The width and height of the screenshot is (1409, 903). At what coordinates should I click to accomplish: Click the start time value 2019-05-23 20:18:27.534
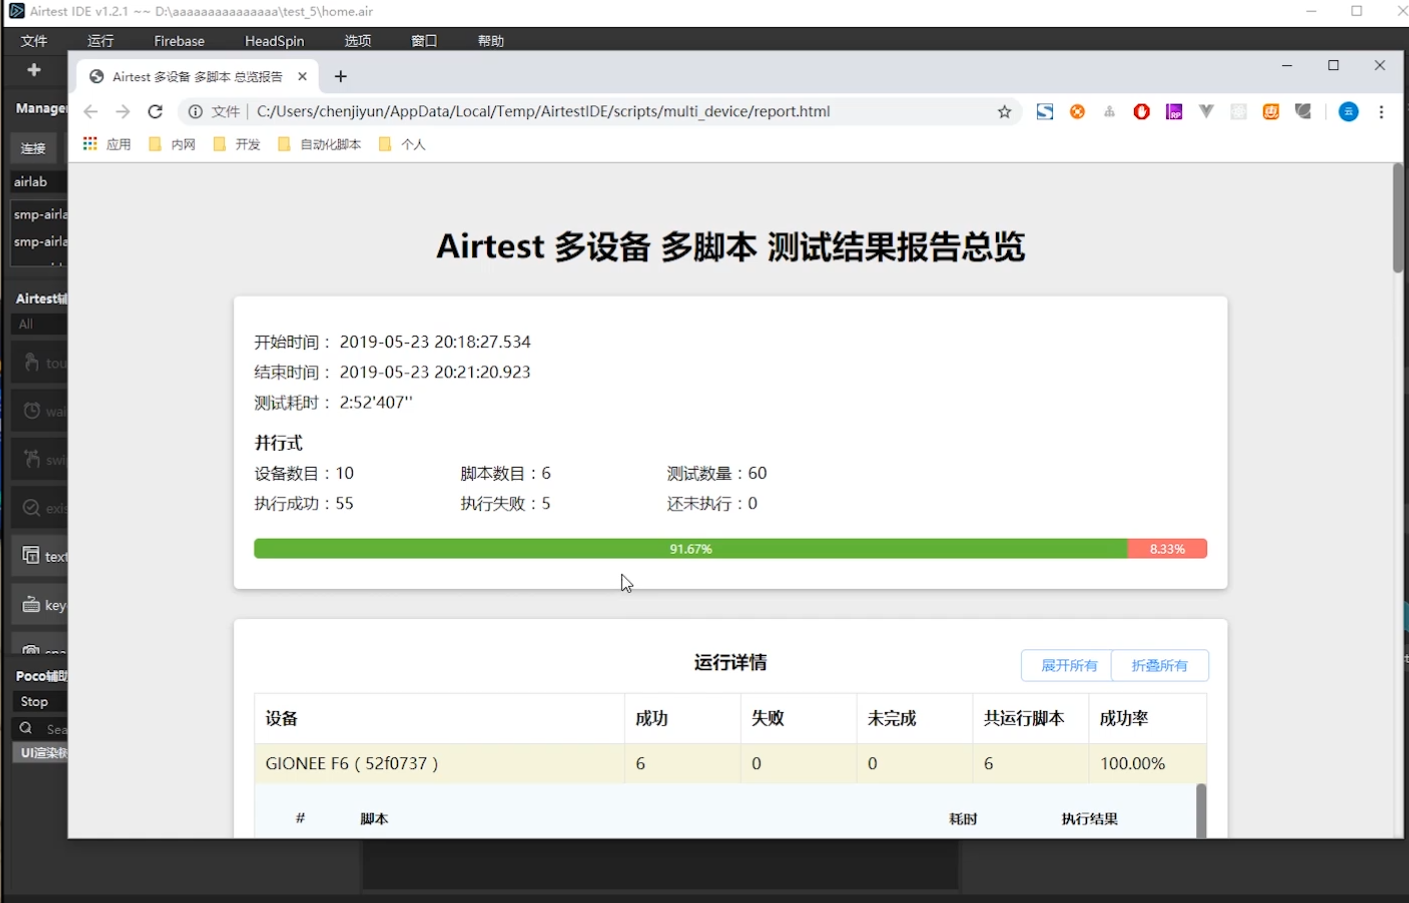tap(435, 342)
